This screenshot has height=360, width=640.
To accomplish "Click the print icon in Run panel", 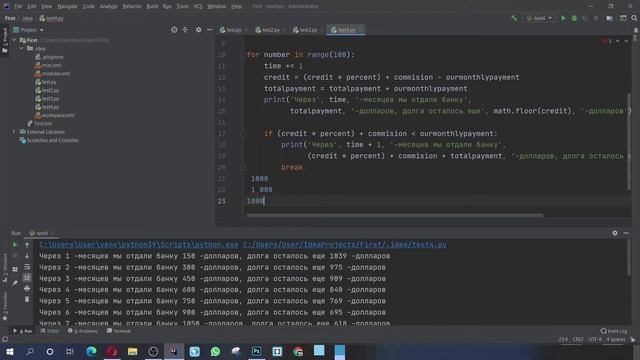I will [27, 289].
